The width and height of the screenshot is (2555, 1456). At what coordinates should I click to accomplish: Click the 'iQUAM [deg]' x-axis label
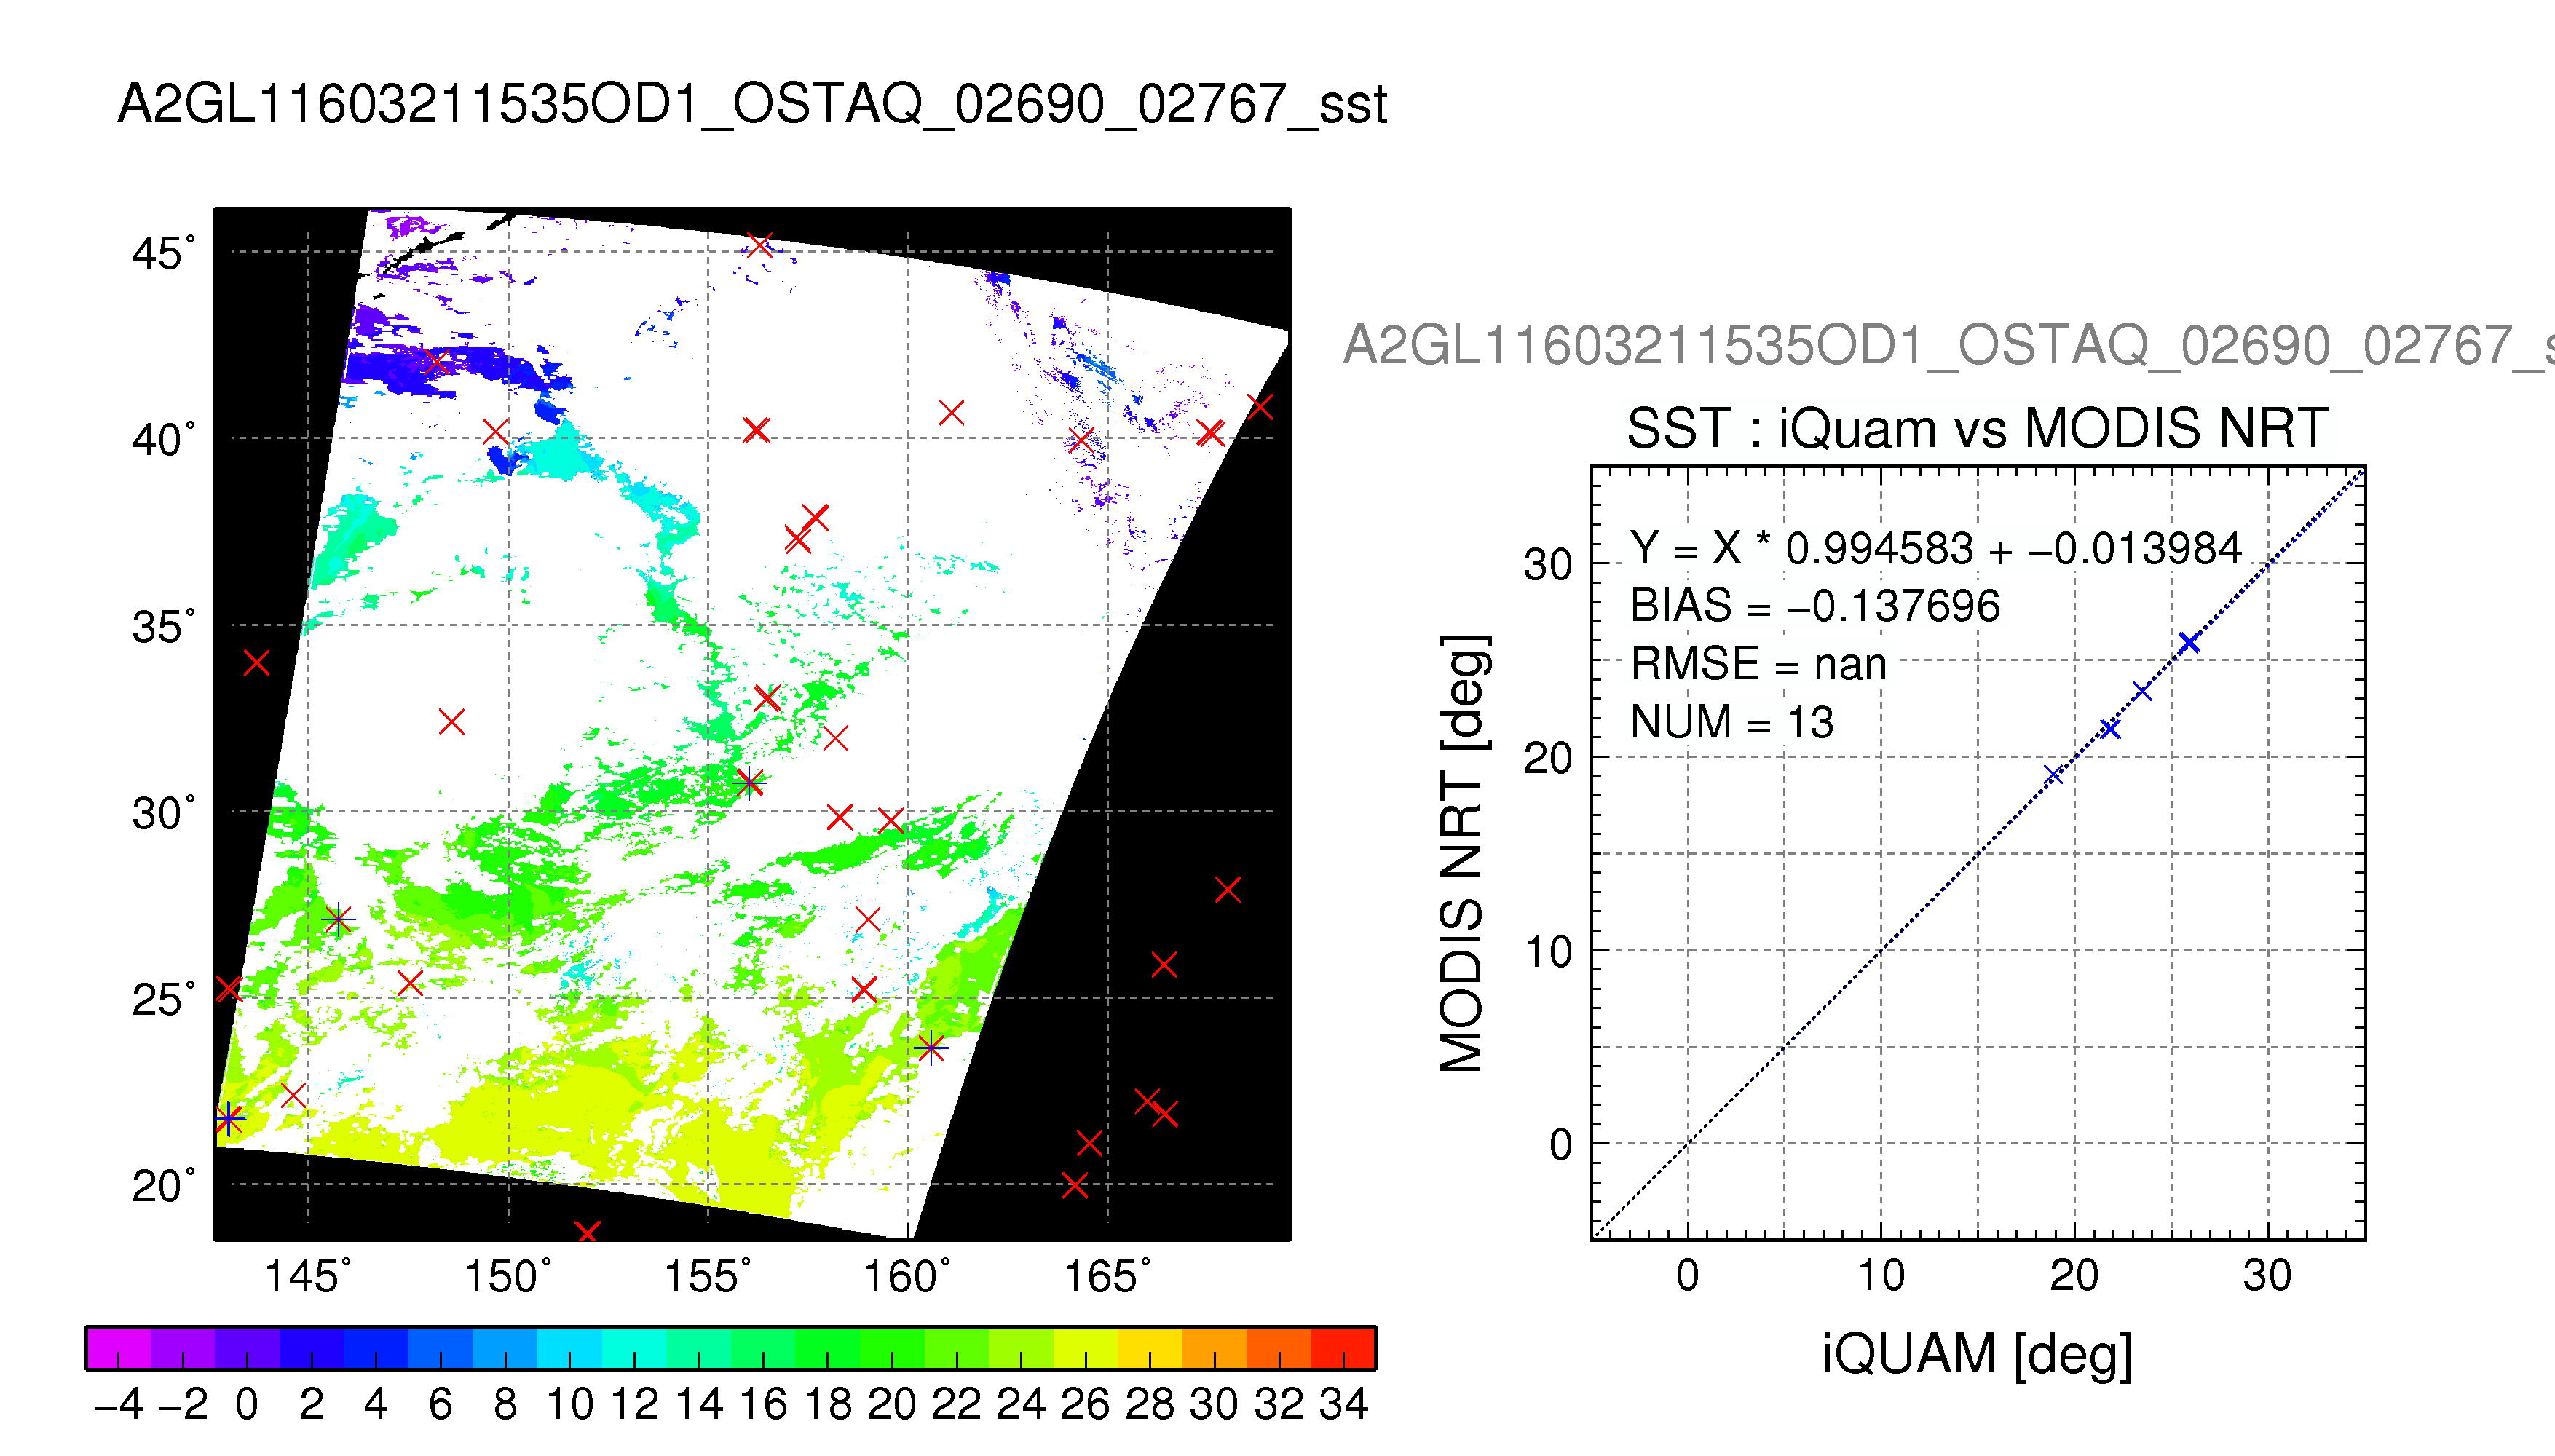1977,1356
